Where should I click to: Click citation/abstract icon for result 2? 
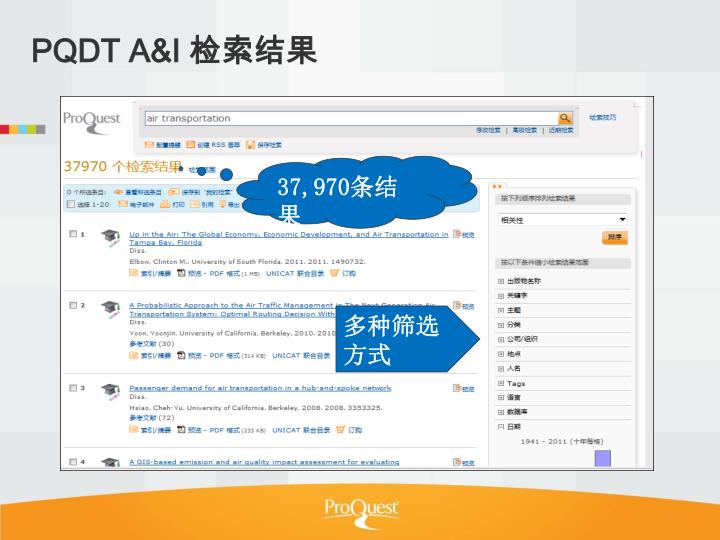[134, 355]
